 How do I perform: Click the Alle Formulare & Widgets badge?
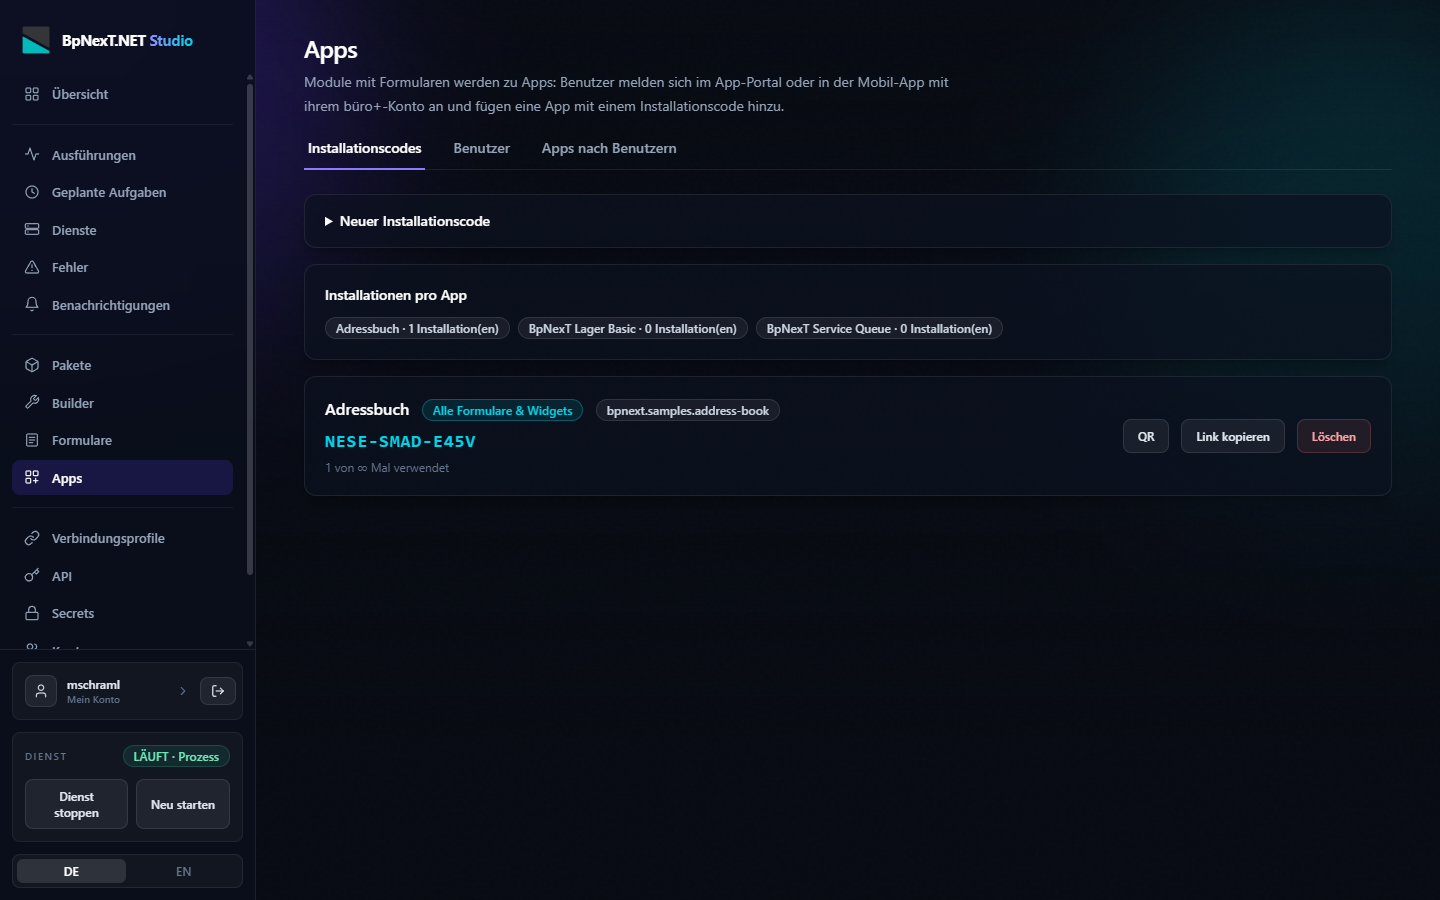click(502, 411)
